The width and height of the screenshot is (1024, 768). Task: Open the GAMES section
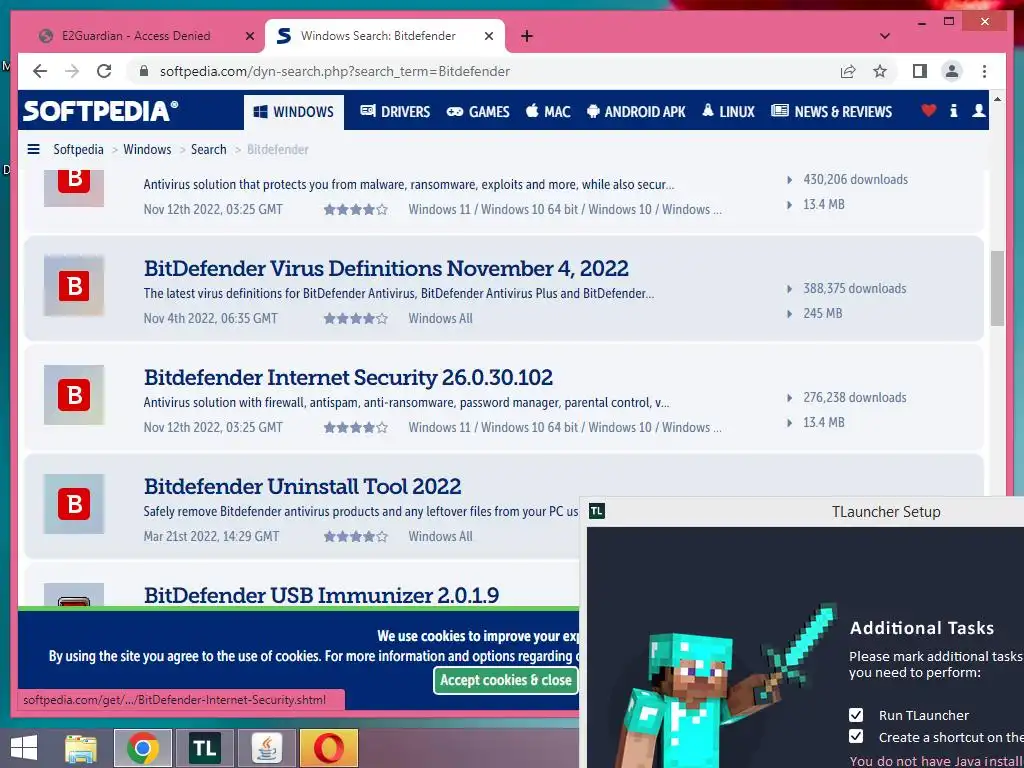tap(477, 112)
